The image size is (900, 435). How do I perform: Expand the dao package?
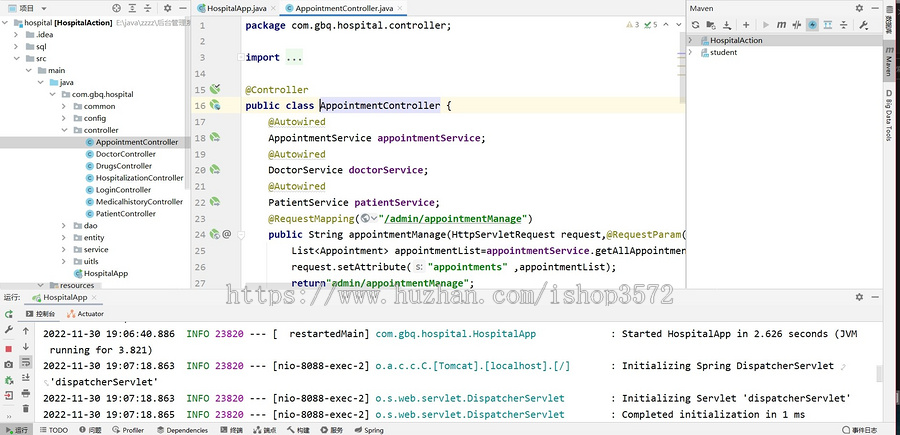click(64, 226)
